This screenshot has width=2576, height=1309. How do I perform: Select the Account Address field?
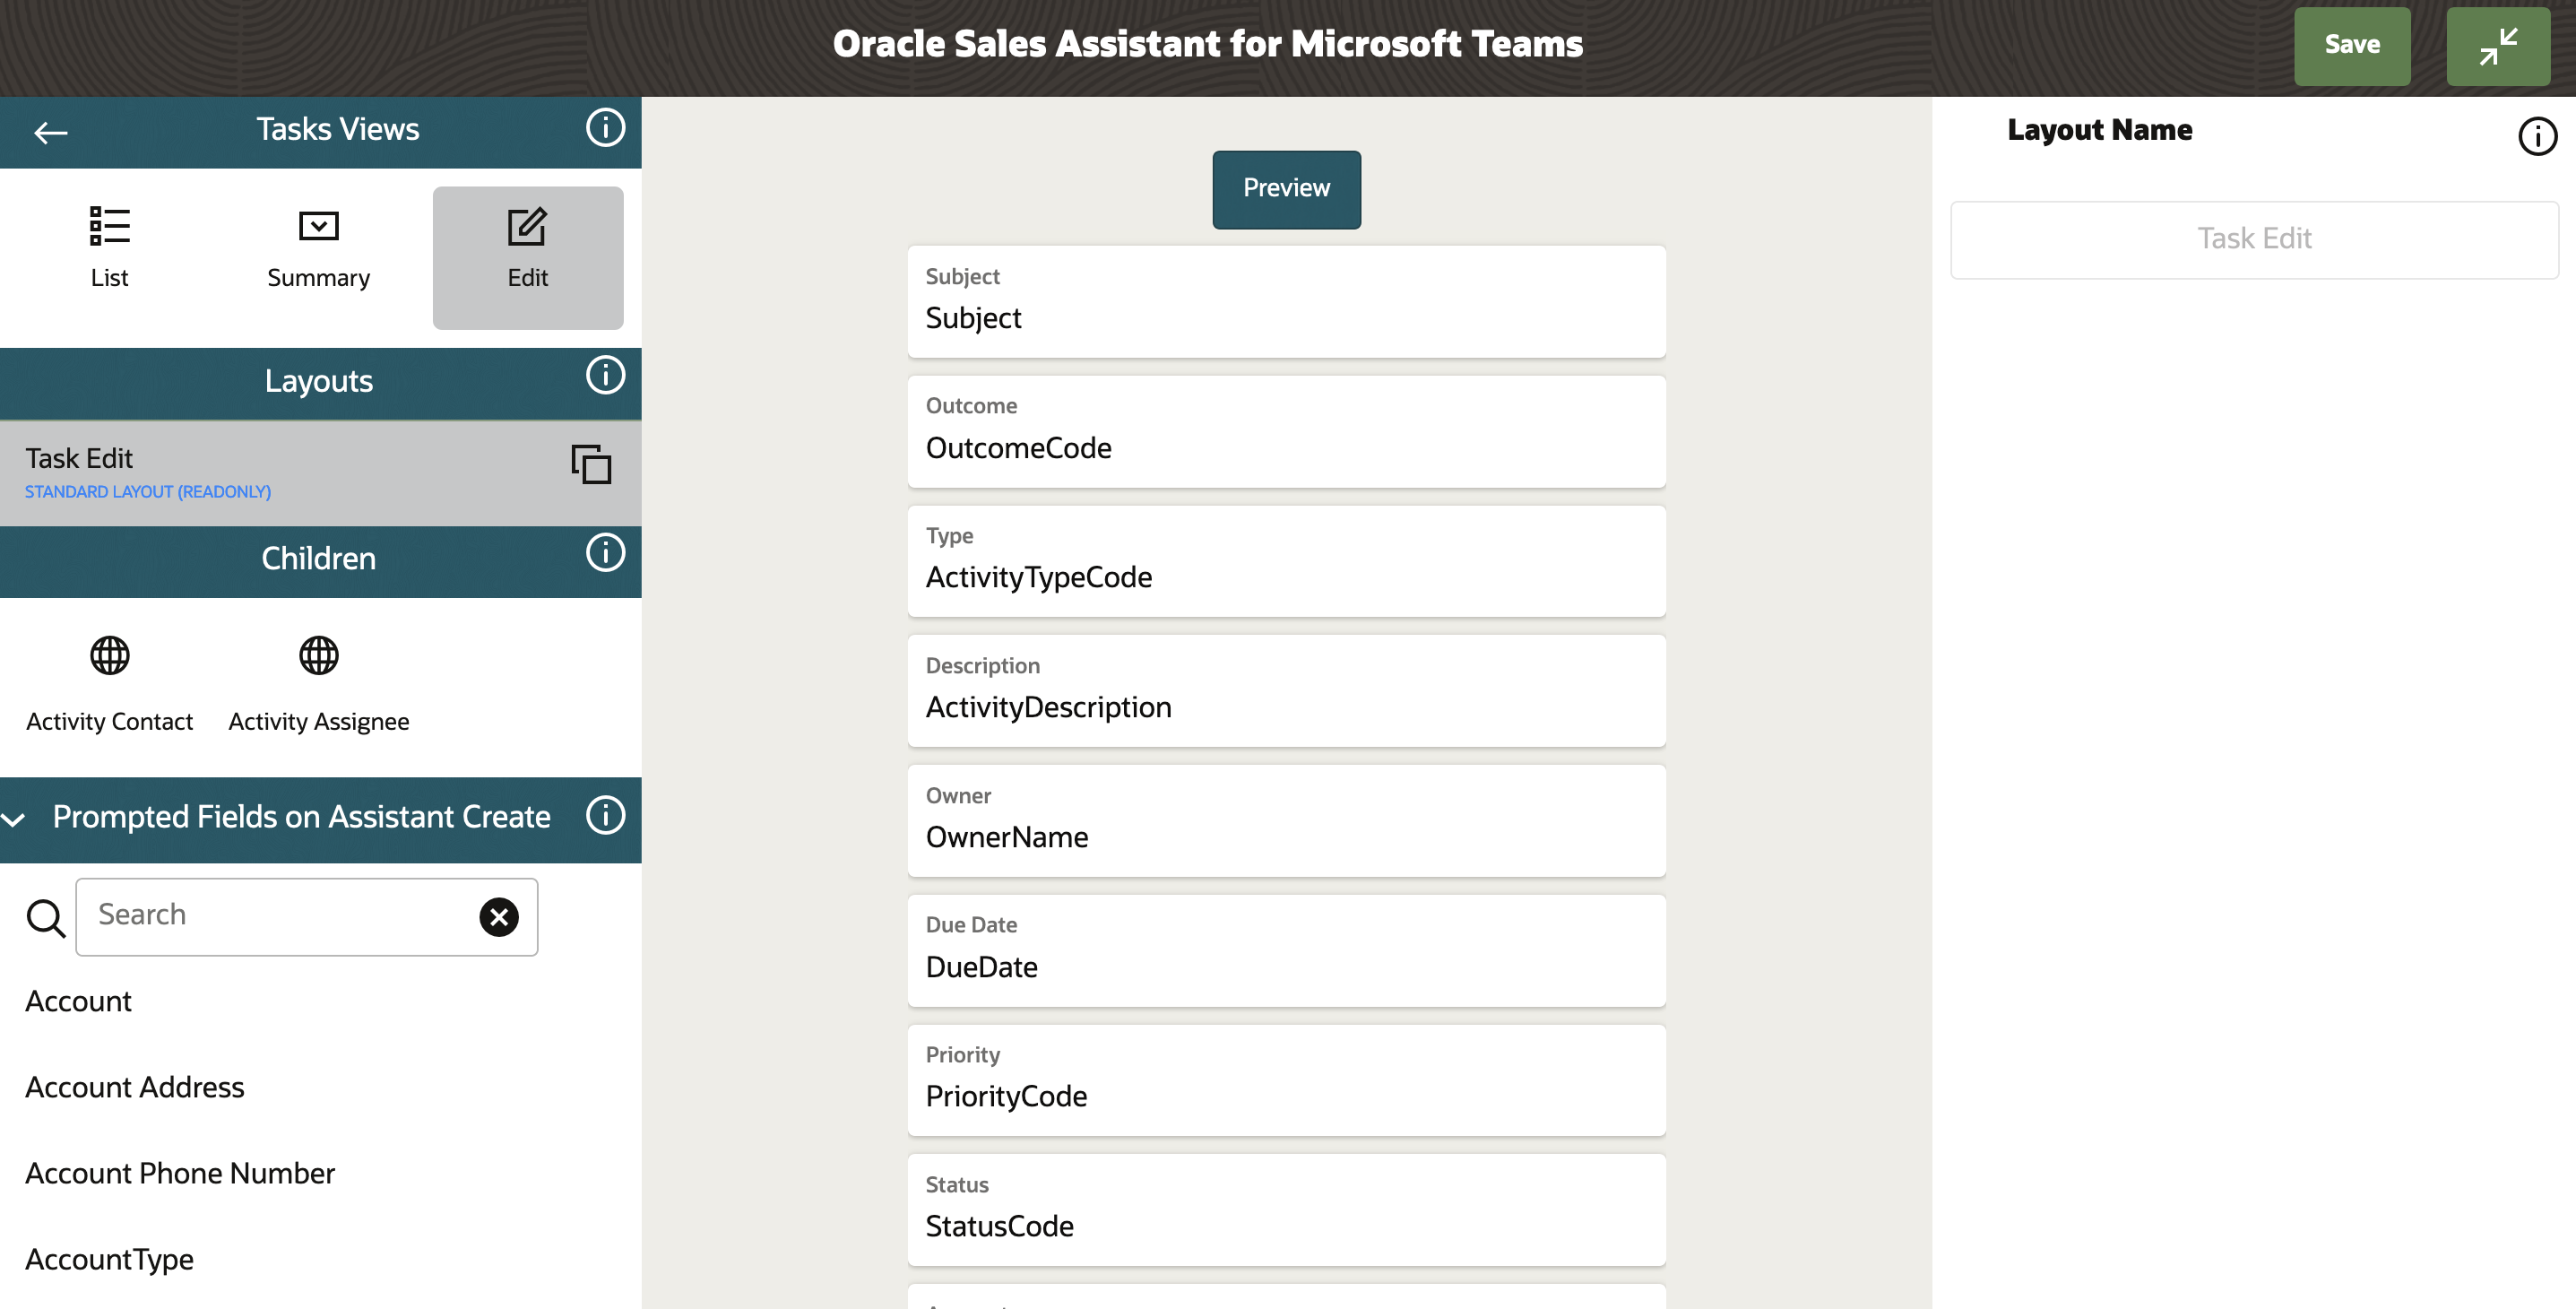tap(134, 1087)
